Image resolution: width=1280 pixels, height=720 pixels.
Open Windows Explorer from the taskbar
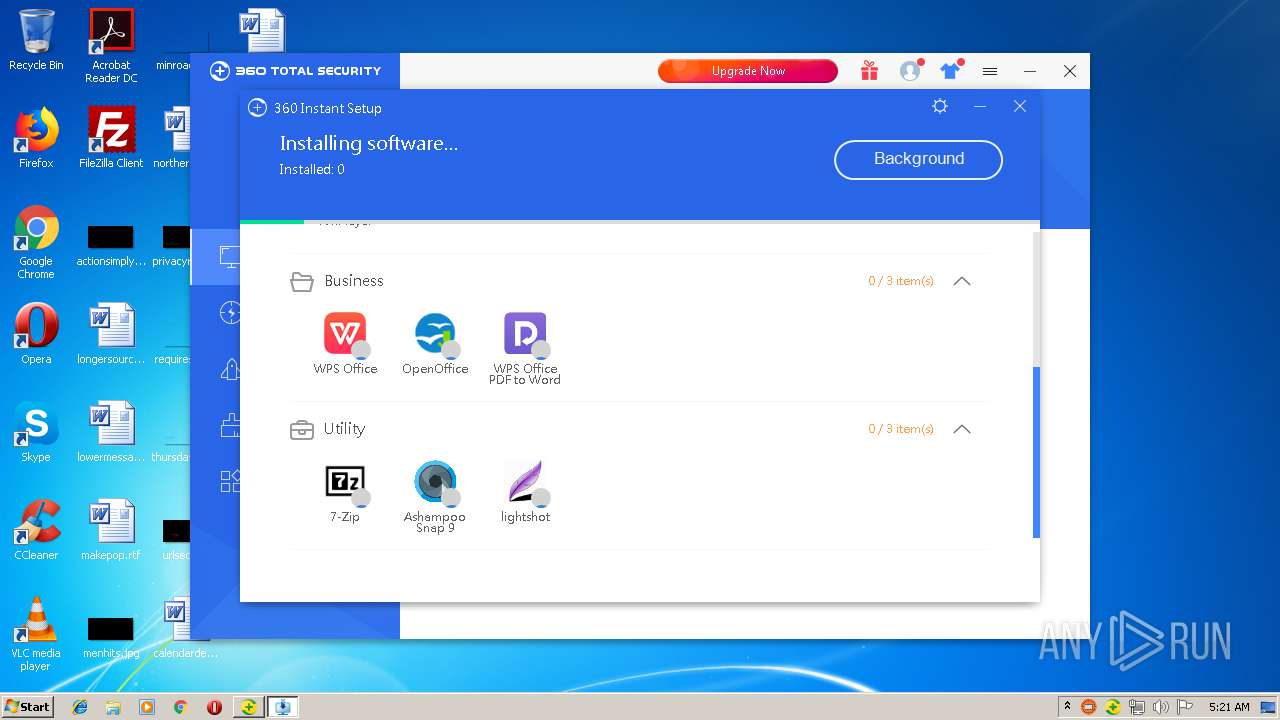click(113, 707)
